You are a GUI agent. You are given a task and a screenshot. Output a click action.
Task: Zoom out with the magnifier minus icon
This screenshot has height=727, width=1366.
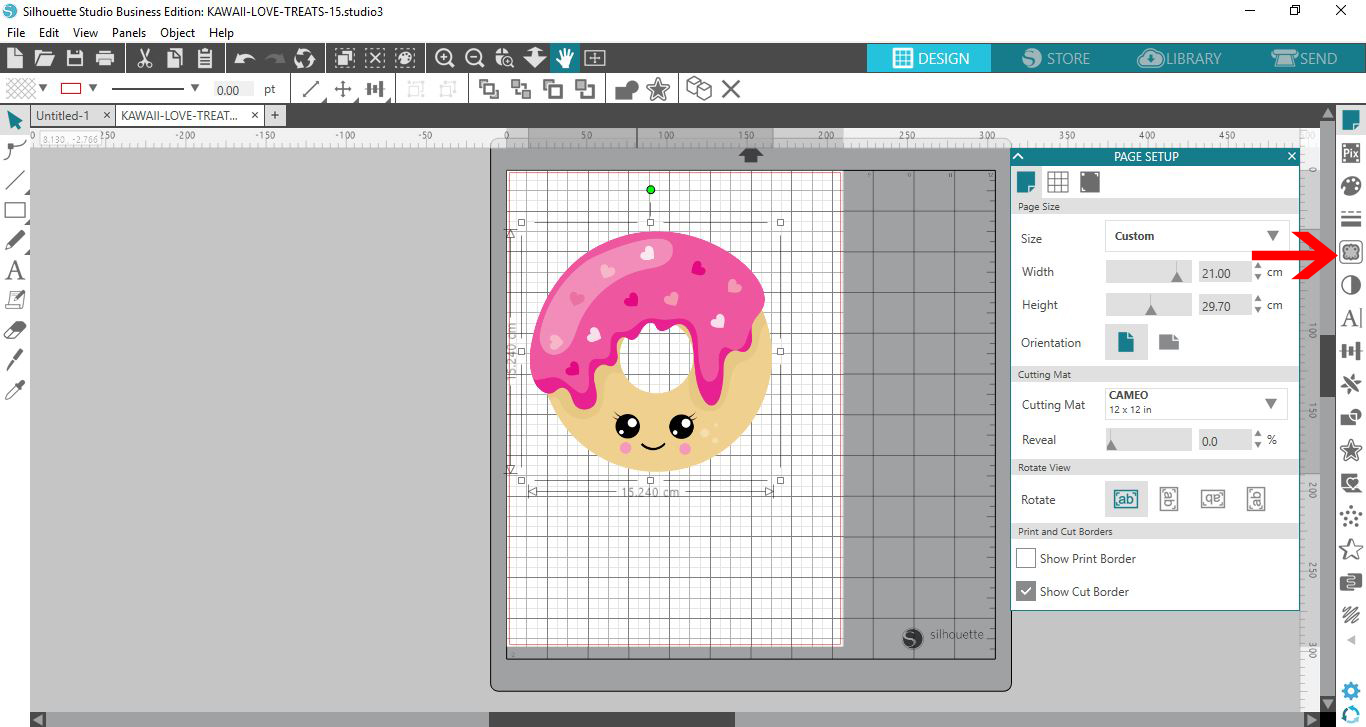click(x=475, y=58)
